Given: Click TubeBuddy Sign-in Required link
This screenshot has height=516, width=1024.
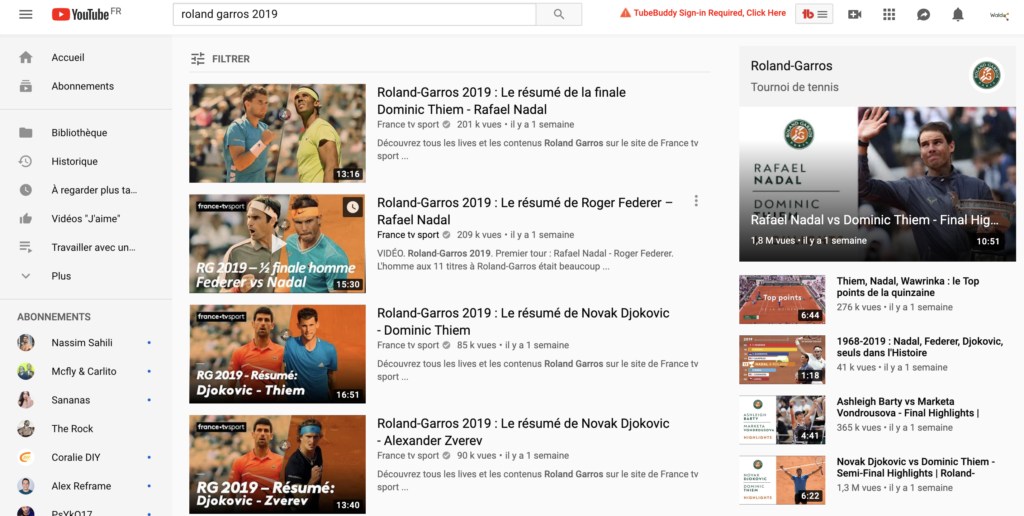Looking at the screenshot, I should tap(703, 13).
